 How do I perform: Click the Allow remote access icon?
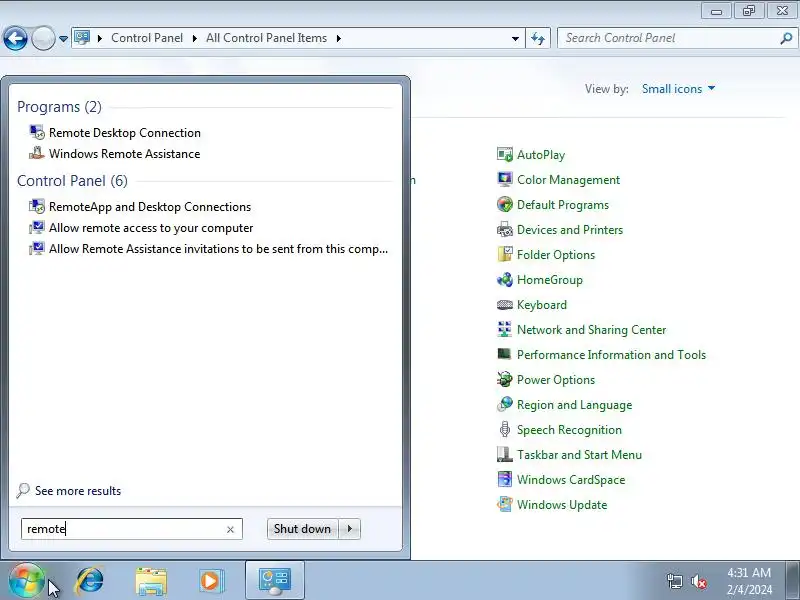pos(37,228)
